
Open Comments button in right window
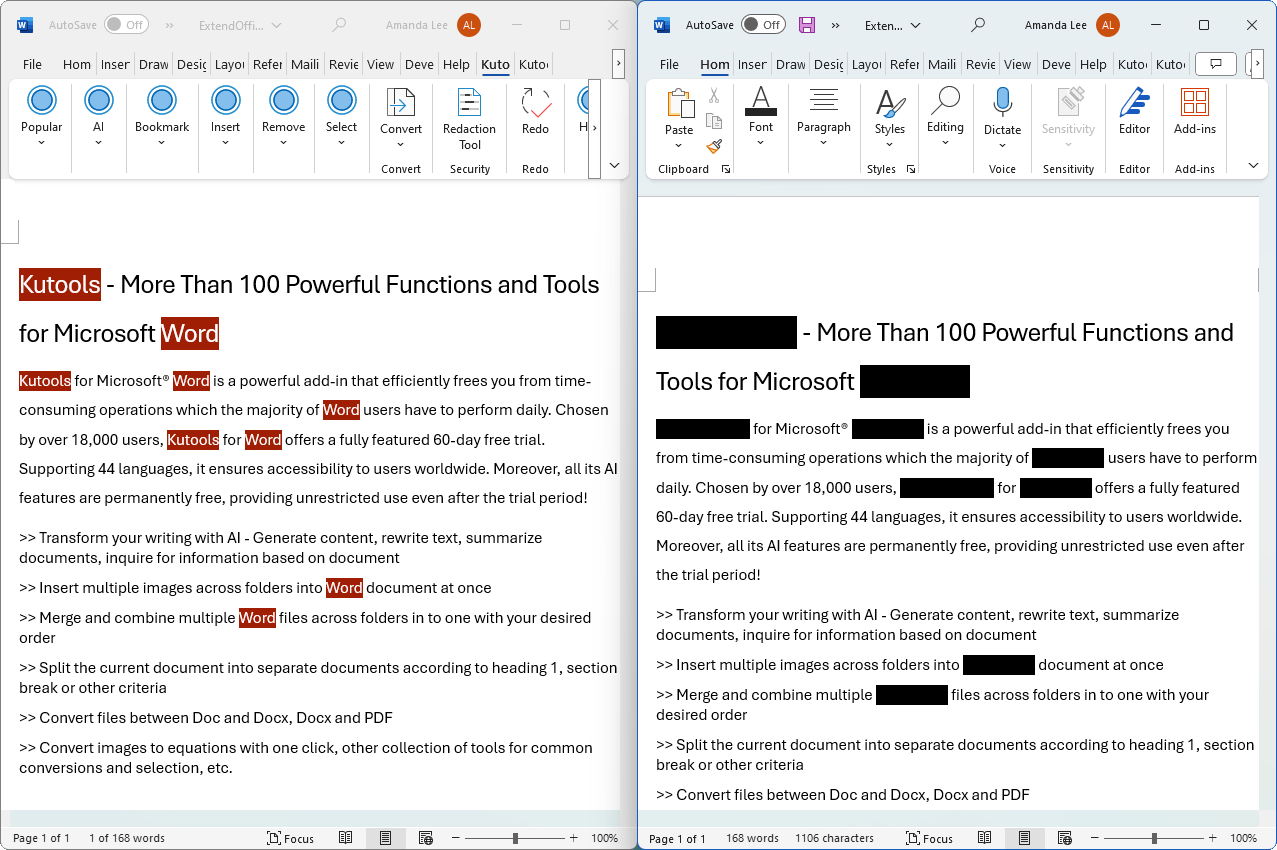coord(1216,64)
